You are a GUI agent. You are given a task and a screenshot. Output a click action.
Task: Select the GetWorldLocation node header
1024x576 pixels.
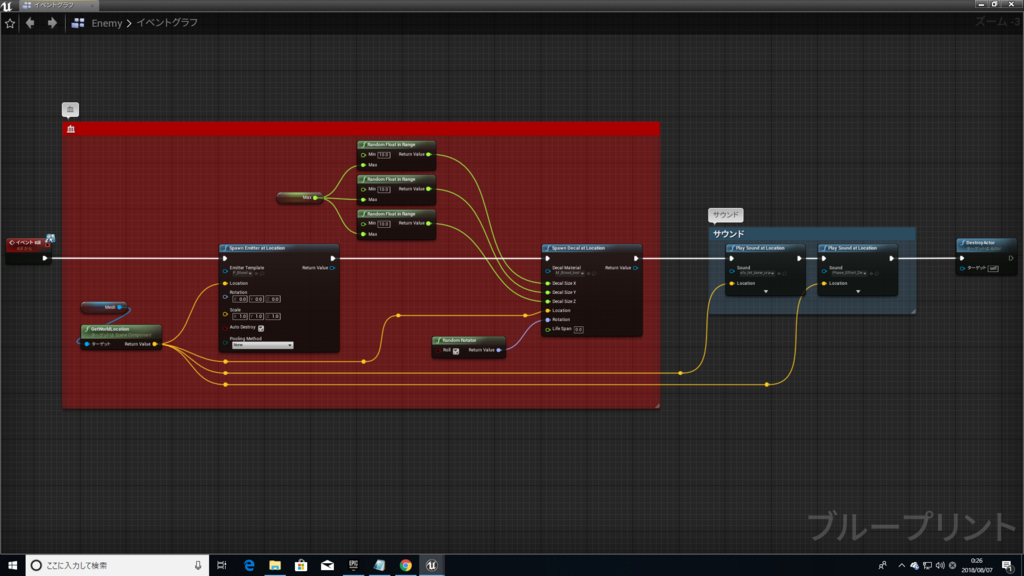(x=121, y=331)
